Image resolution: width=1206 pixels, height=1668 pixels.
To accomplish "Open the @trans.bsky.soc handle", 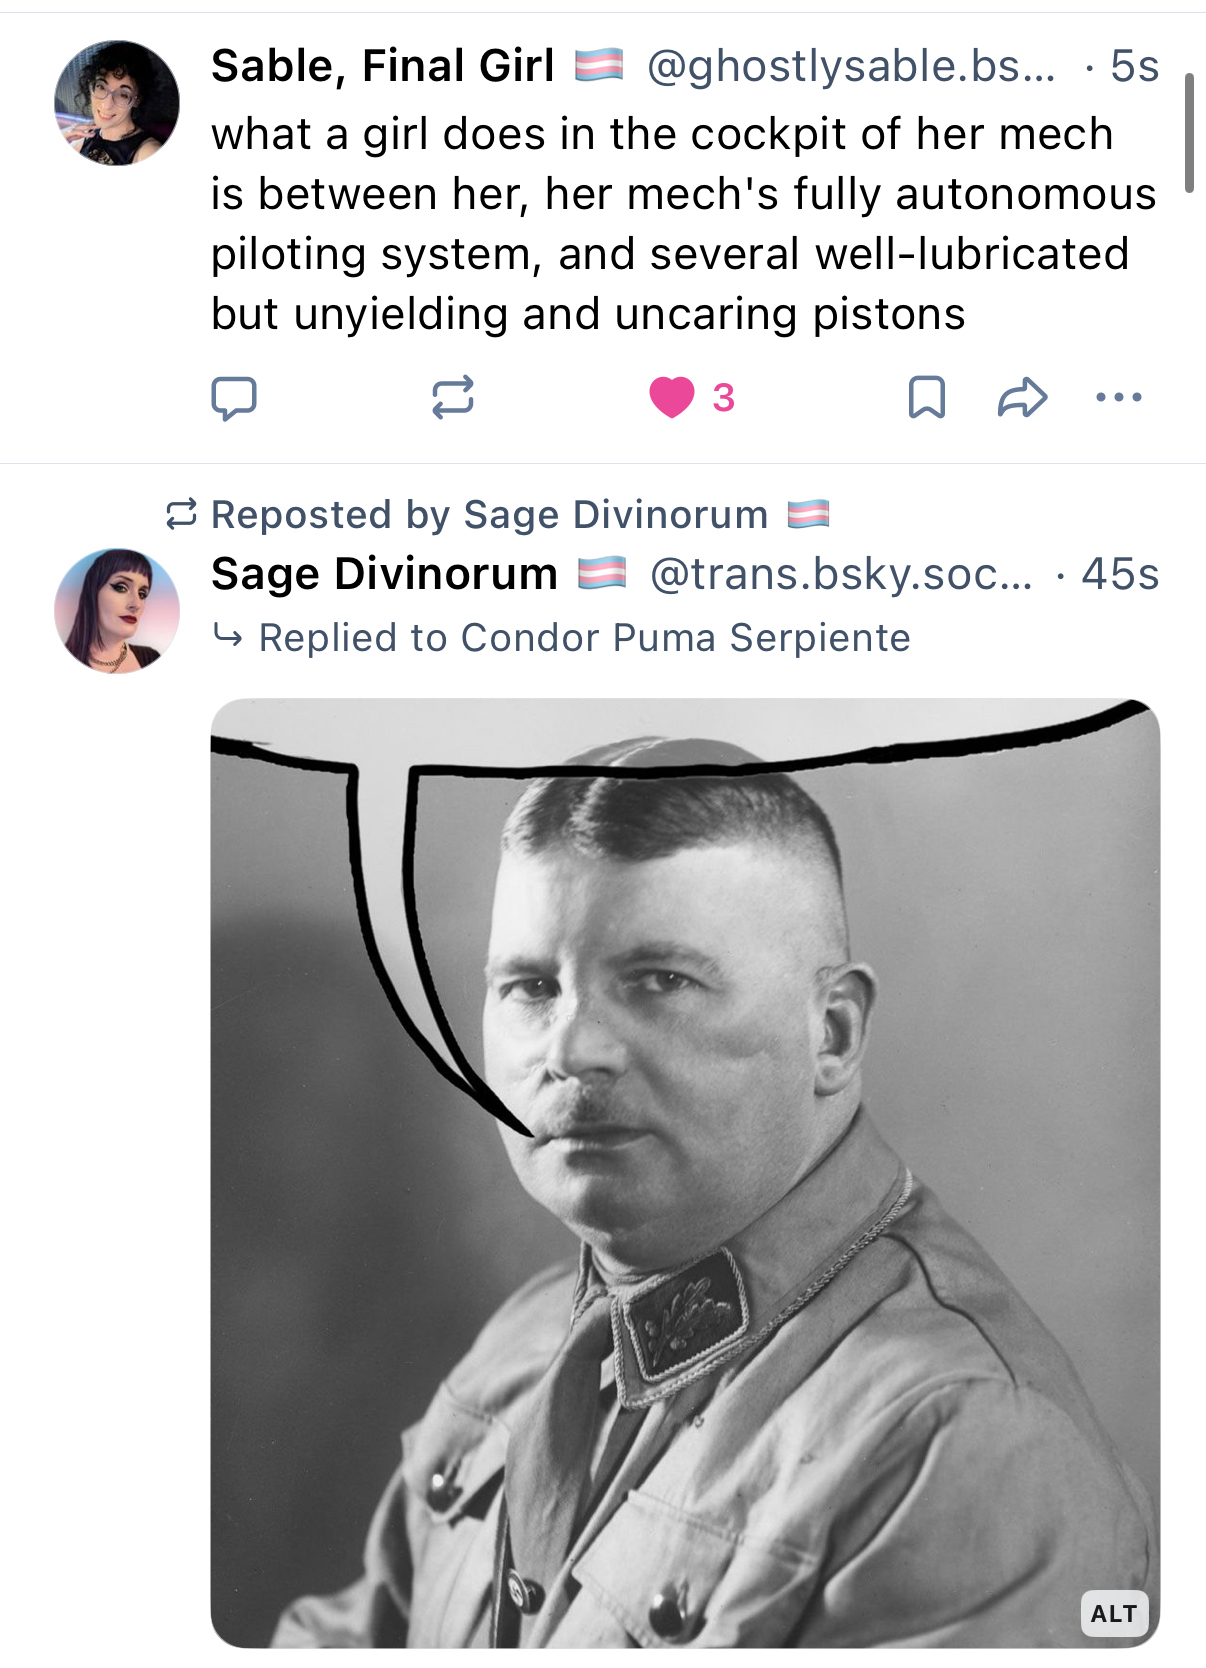I will pyautogui.click(x=840, y=574).
